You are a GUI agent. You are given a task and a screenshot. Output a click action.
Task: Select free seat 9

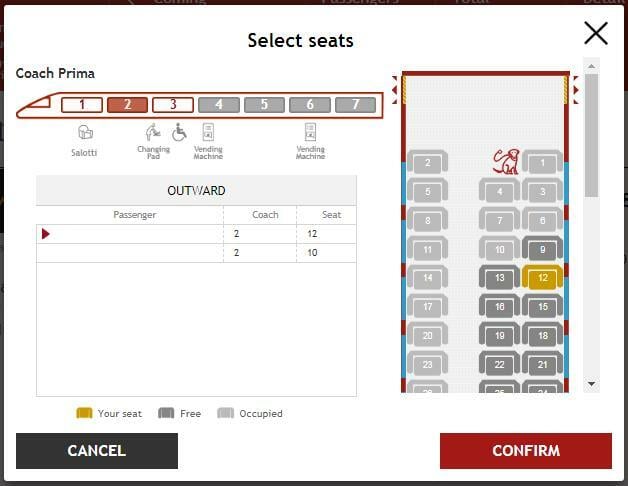(542, 248)
